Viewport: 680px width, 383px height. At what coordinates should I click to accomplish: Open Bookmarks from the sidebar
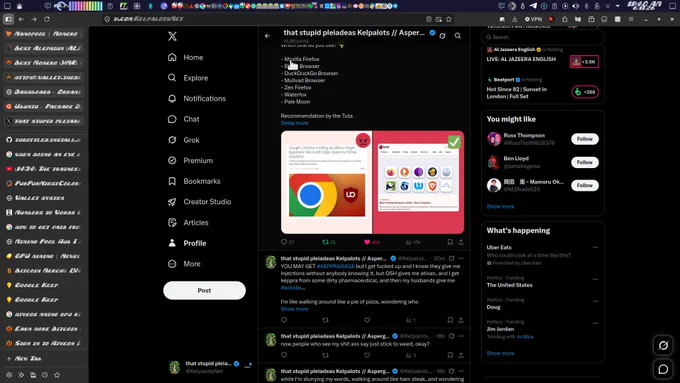click(x=194, y=181)
